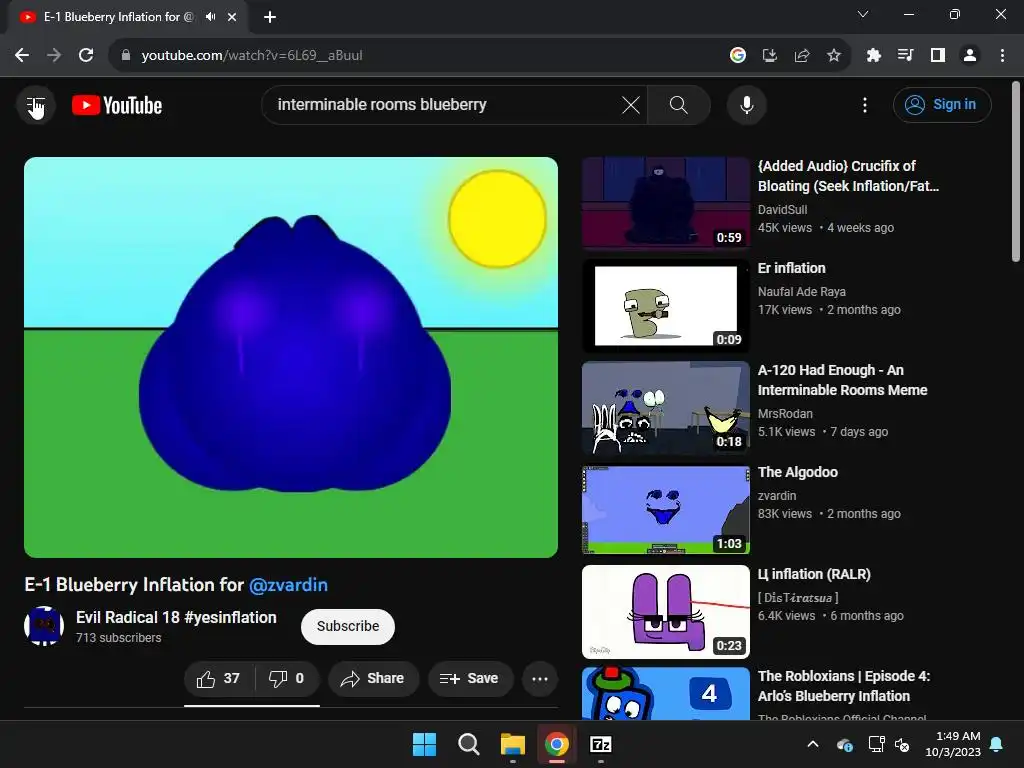Open The Algodoo video thumbnail
Image resolution: width=1024 pixels, height=768 pixels.
pos(665,509)
